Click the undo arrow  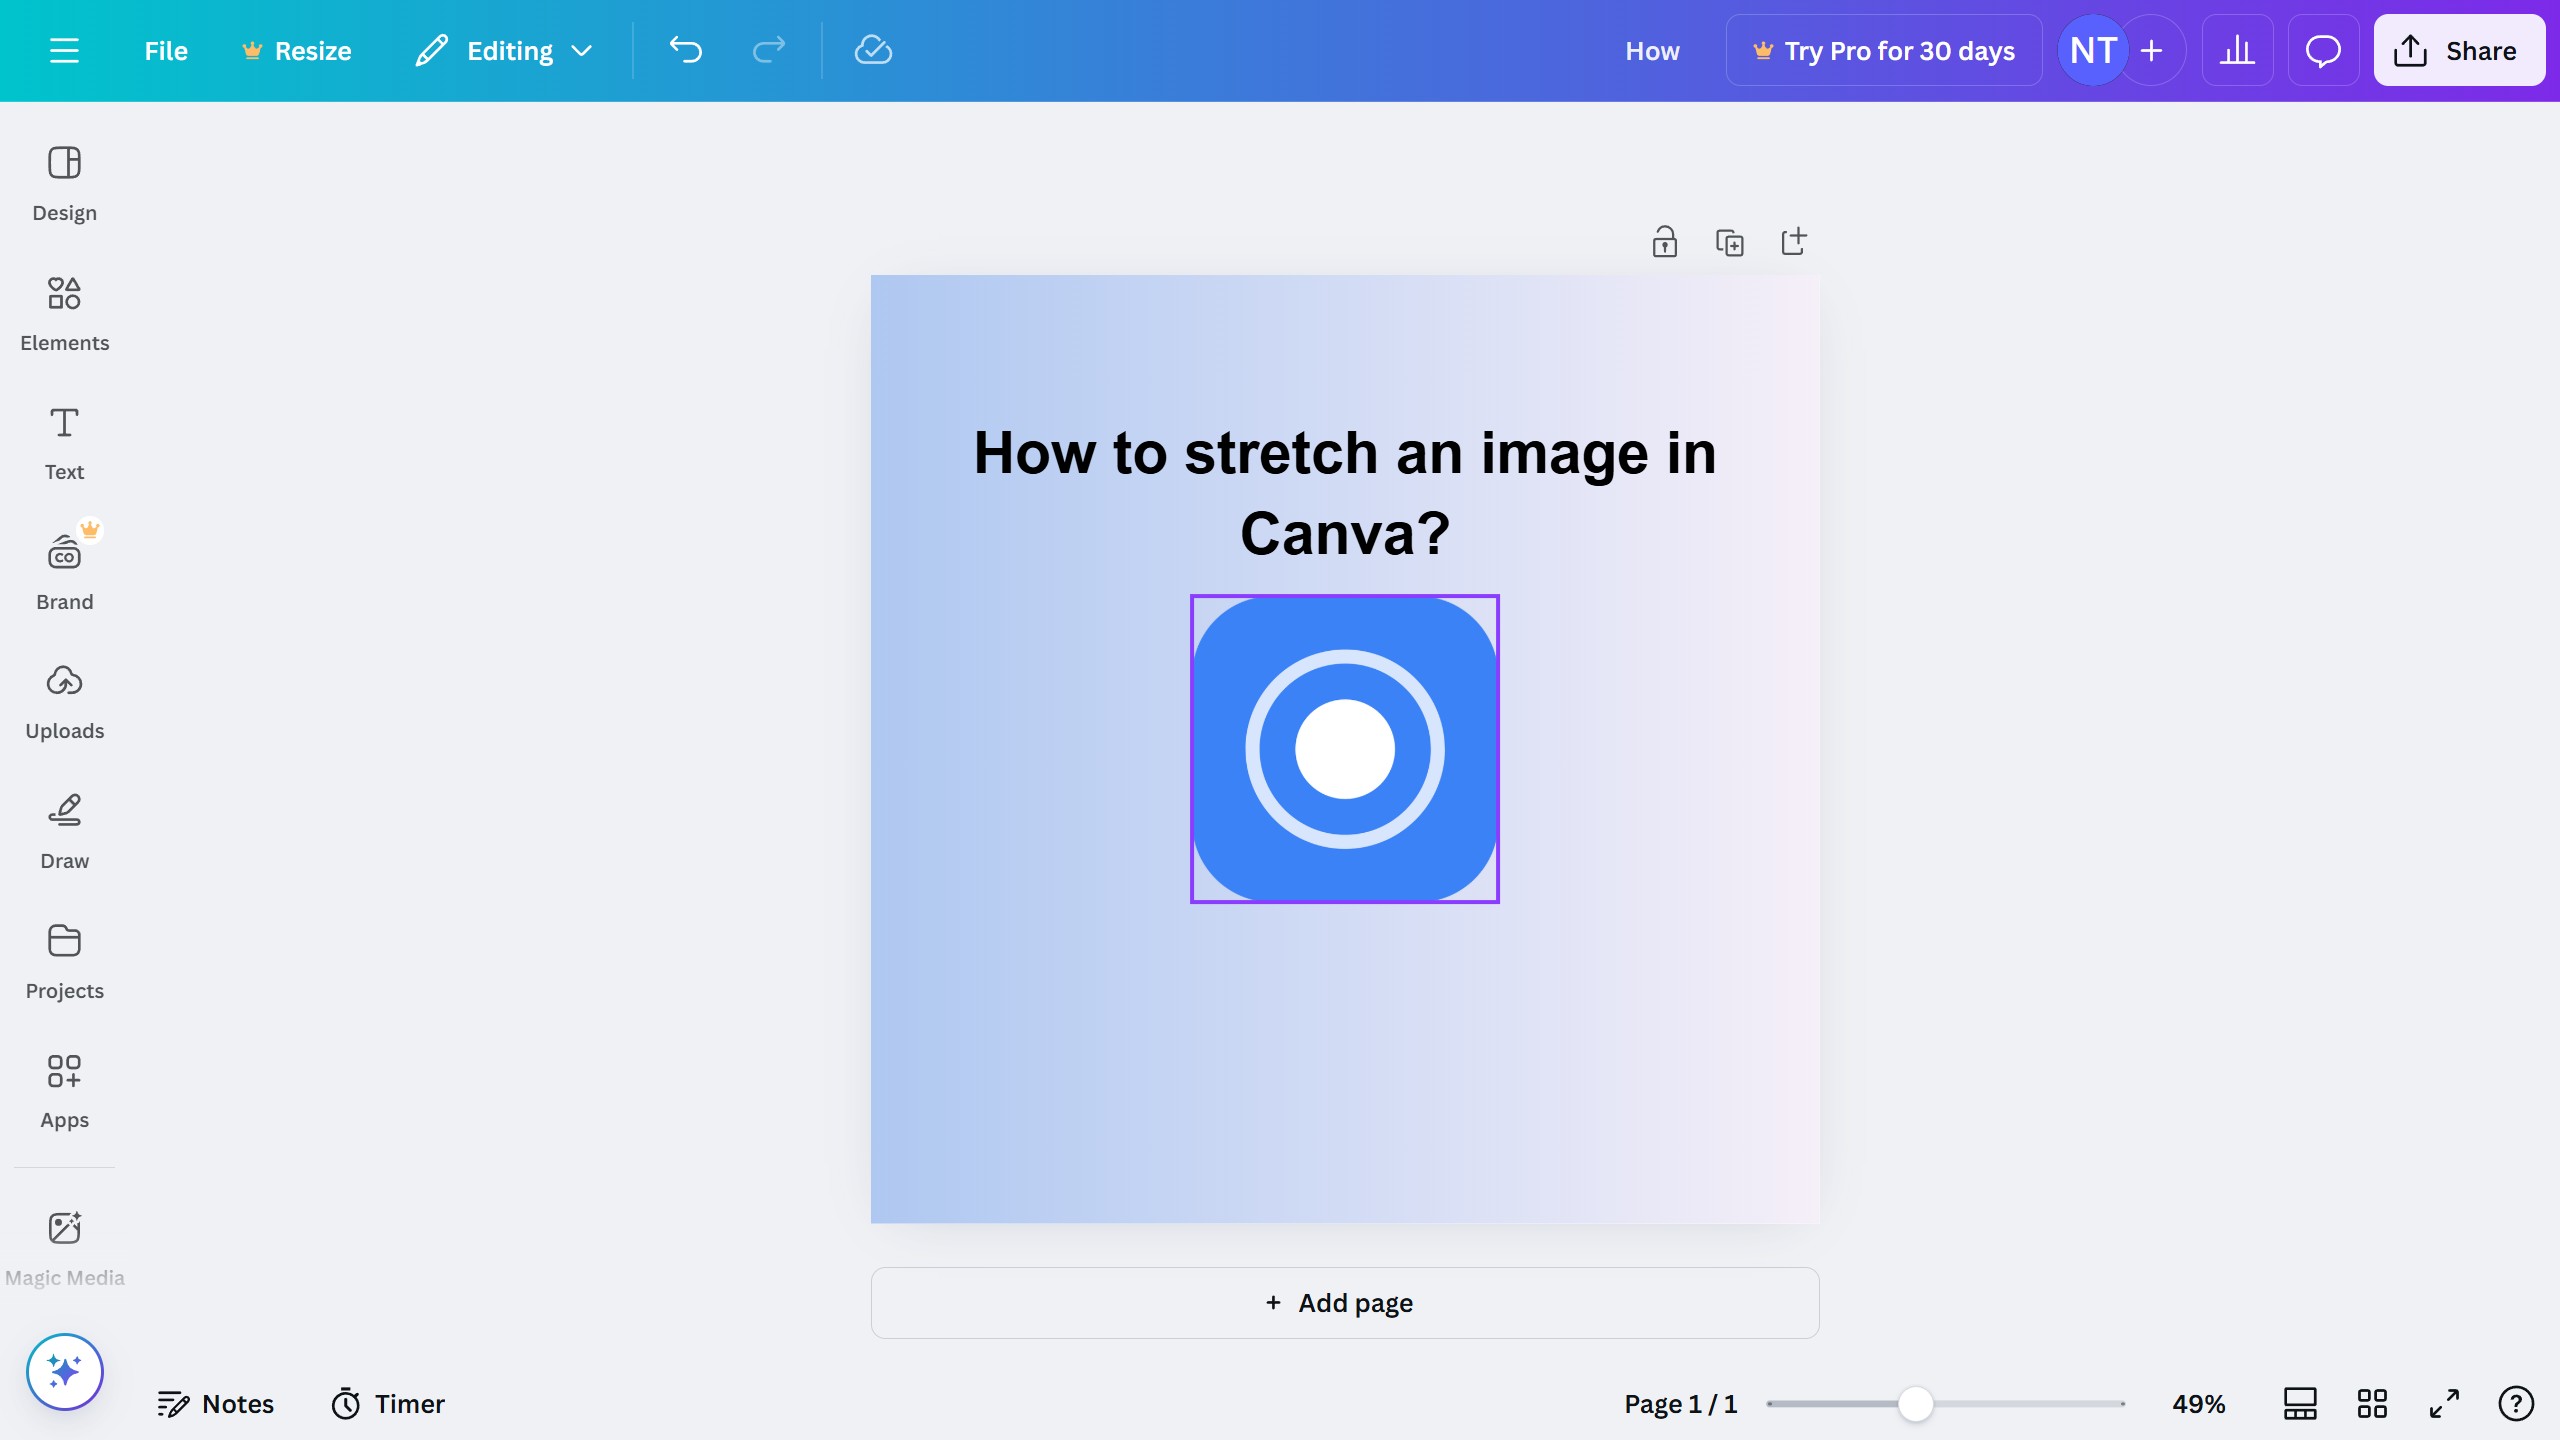tap(684, 50)
